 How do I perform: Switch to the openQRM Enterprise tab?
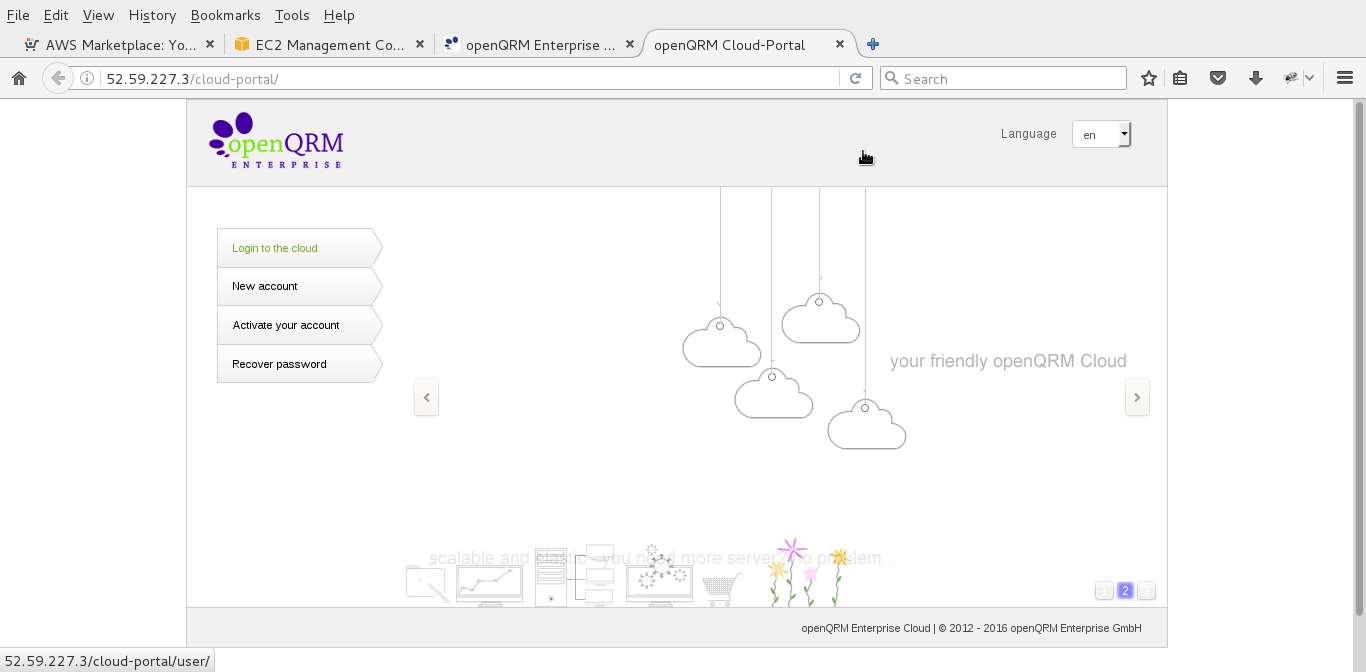click(x=539, y=44)
